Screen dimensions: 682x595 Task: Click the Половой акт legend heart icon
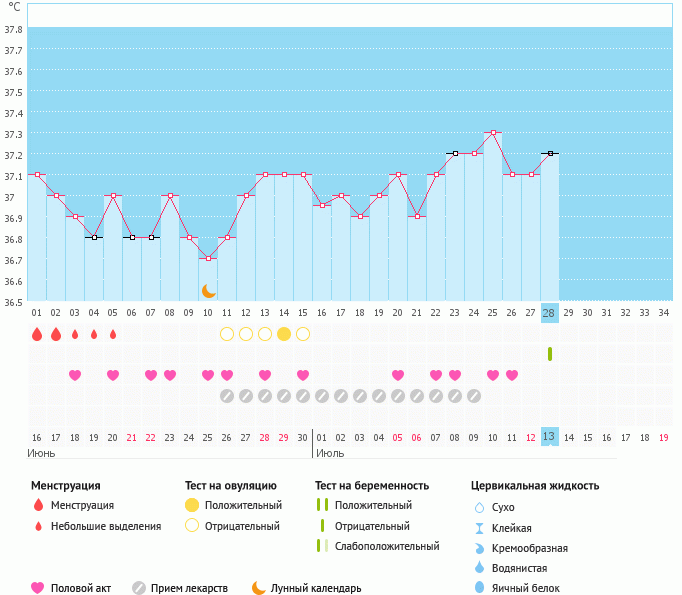click(38, 588)
